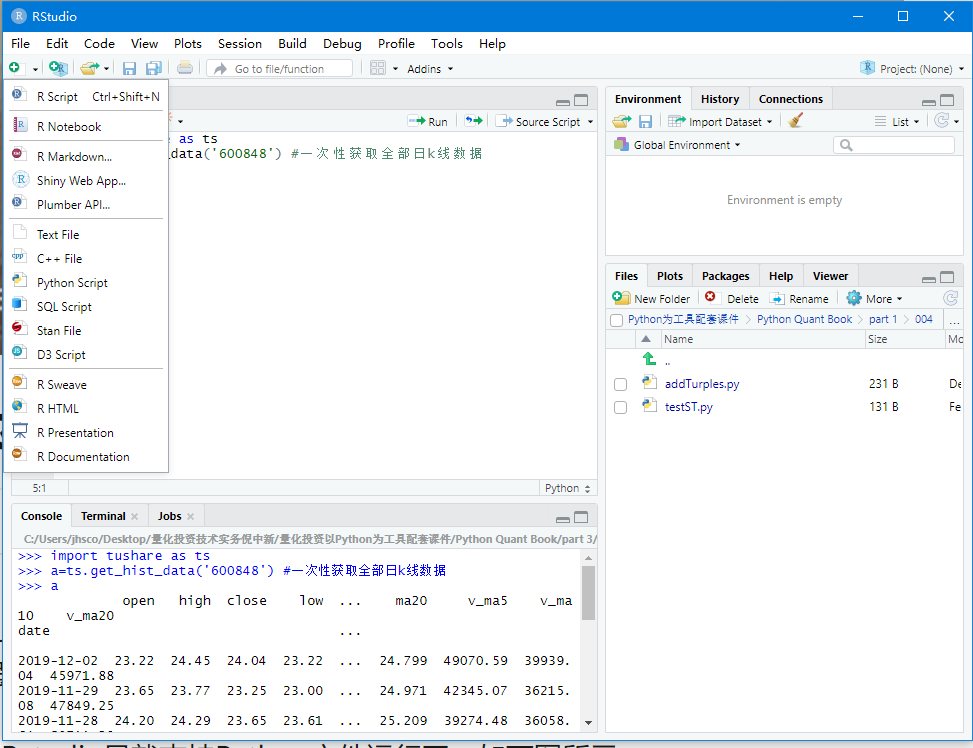Click the Re-run previous code icon
The height and width of the screenshot is (748, 973).
473,121
